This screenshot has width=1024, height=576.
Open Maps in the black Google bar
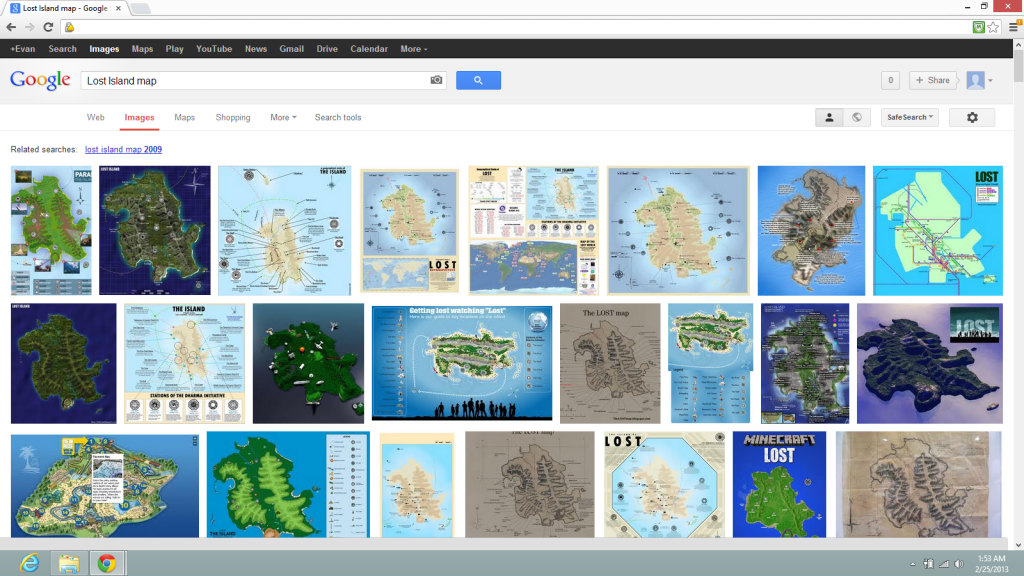coord(142,49)
